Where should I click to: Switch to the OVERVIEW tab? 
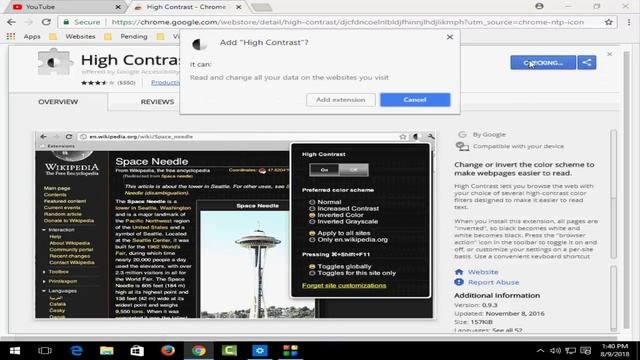pyautogui.click(x=58, y=102)
